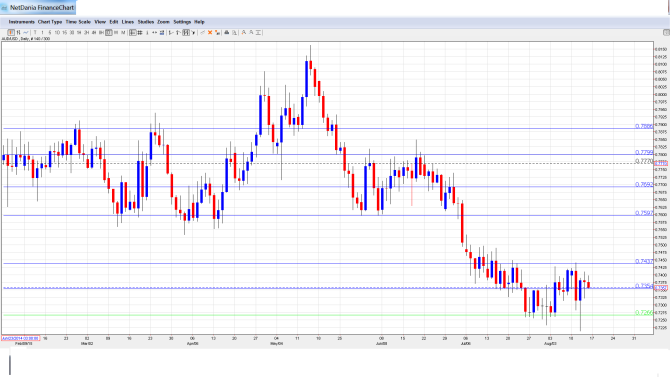Switch to 2H time scale
The width and height of the screenshot is (670, 377).
[x=86, y=32]
